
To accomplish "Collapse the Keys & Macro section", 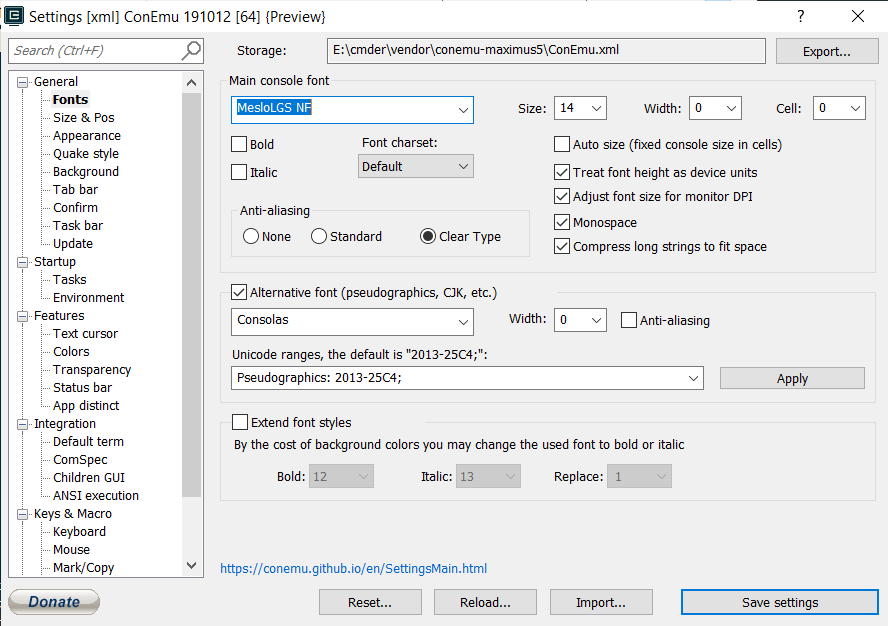I will pyautogui.click(x=21, y=513).
